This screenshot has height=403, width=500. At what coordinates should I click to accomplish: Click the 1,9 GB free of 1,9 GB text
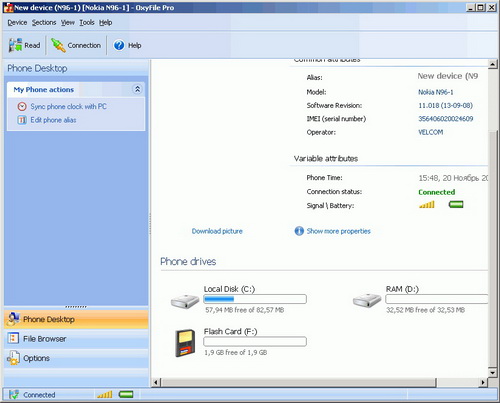236,352
